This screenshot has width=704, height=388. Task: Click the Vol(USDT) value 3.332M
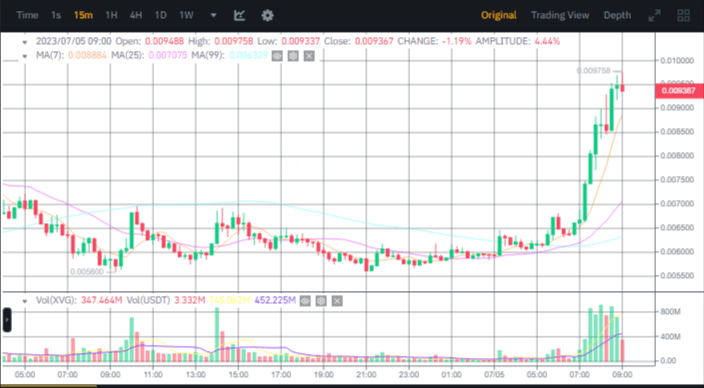pyautogui.click(x=189, y=300)
